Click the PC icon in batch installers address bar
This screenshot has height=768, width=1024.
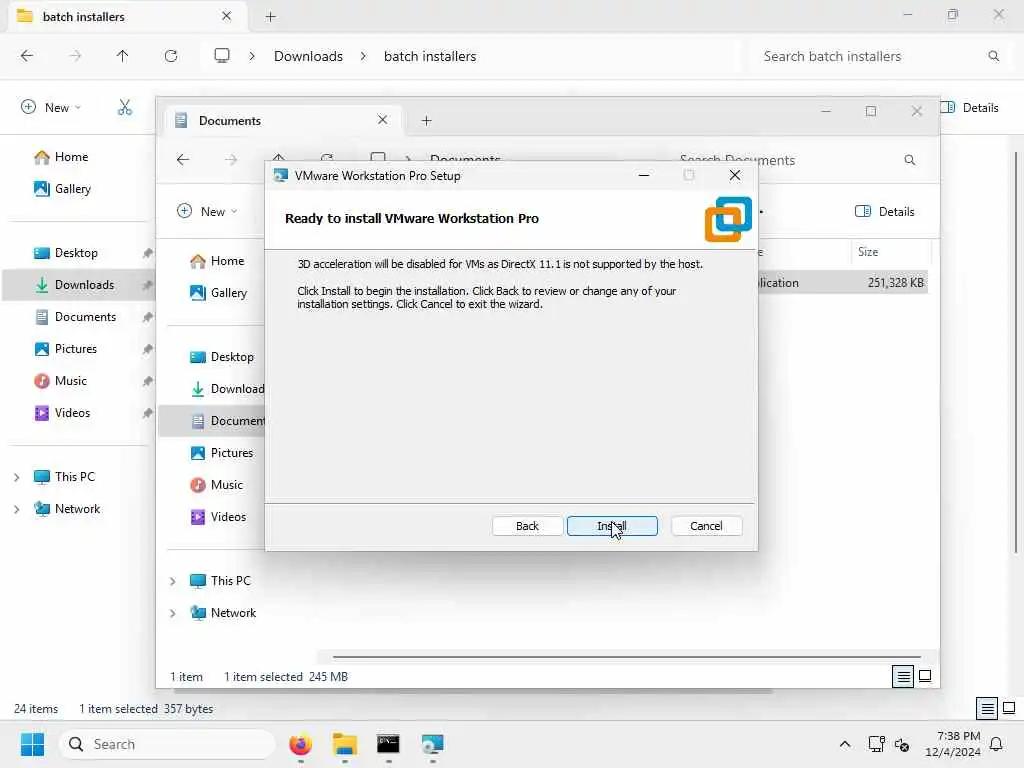(222, 56)
